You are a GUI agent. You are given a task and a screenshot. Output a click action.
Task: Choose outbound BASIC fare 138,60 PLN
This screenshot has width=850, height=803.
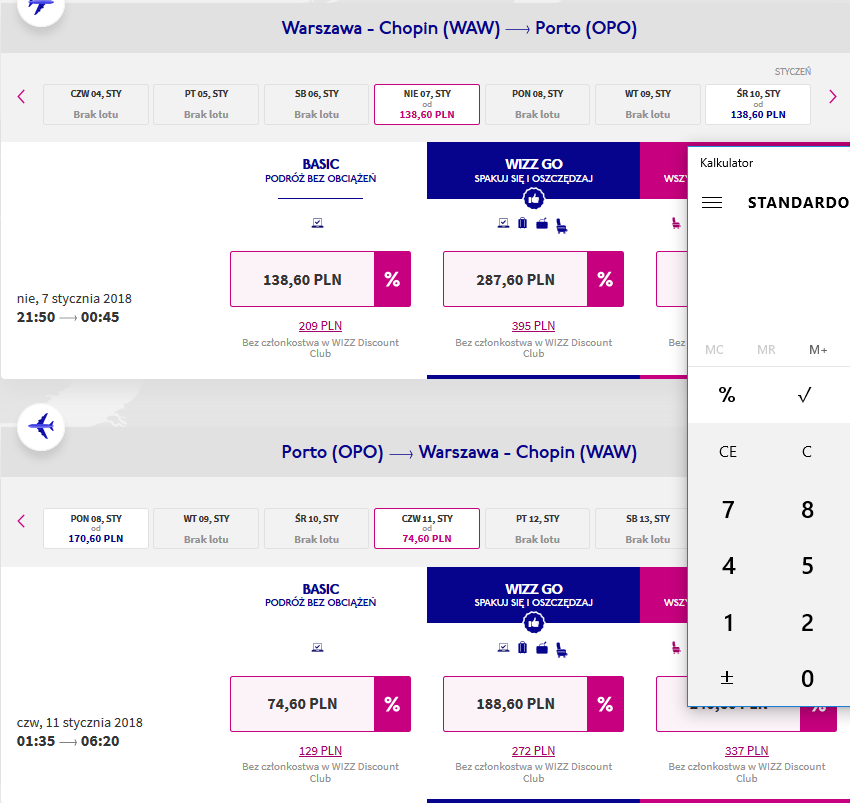tap(302, 279)
